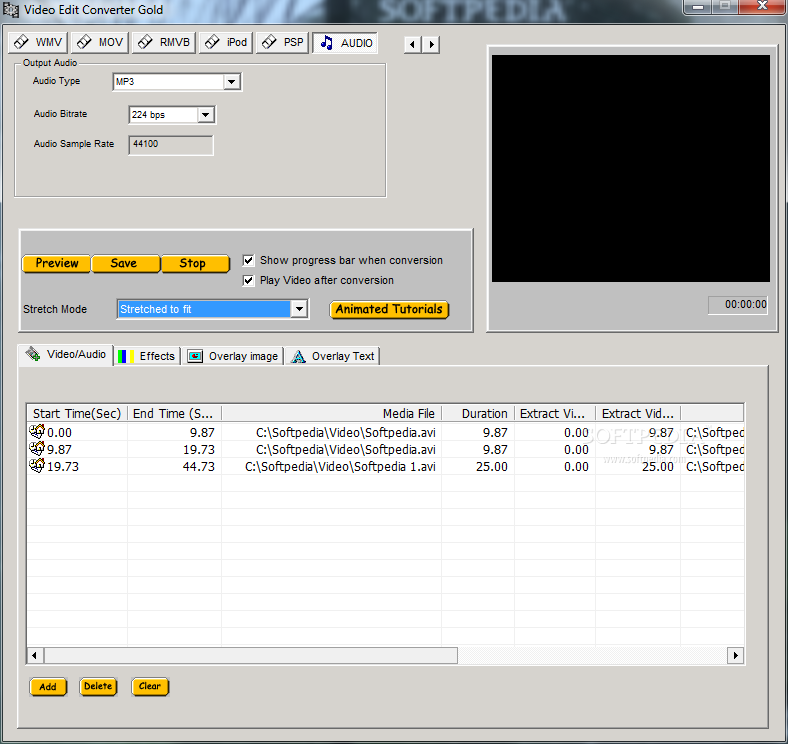Switch to the MOV format tab
Screen dimensions: 788x744
100,43
